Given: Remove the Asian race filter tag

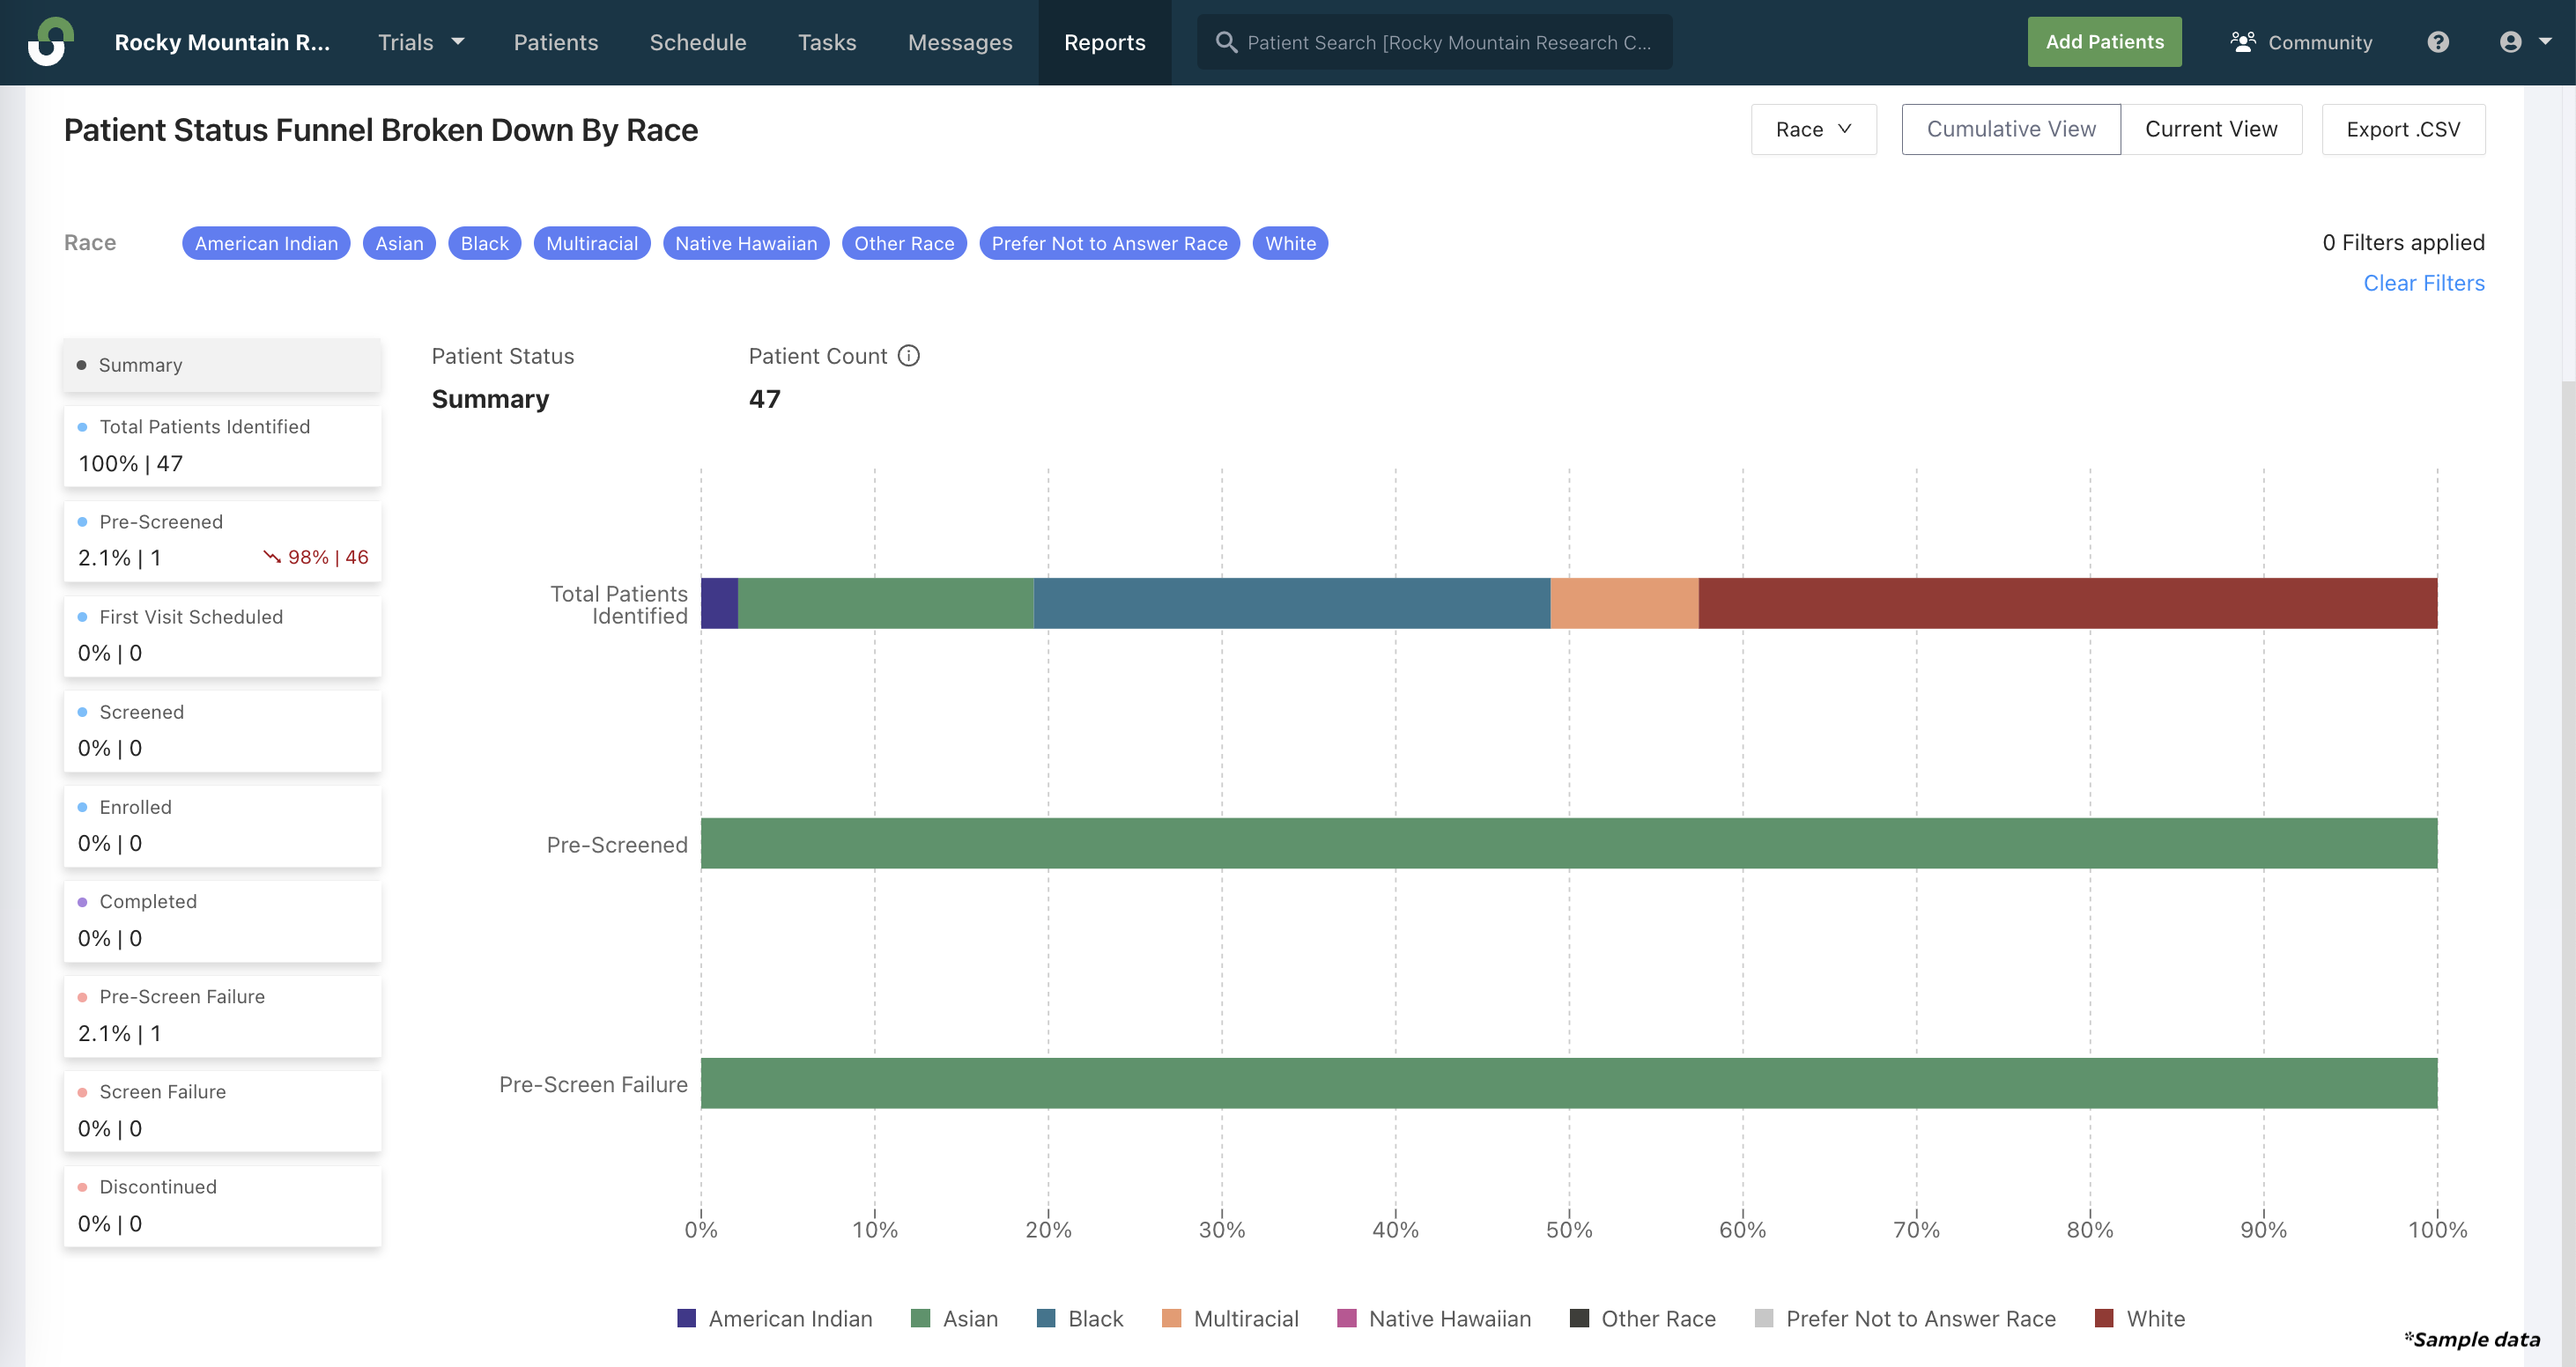Looking at the screenshot, I should [x=397, y=241].
